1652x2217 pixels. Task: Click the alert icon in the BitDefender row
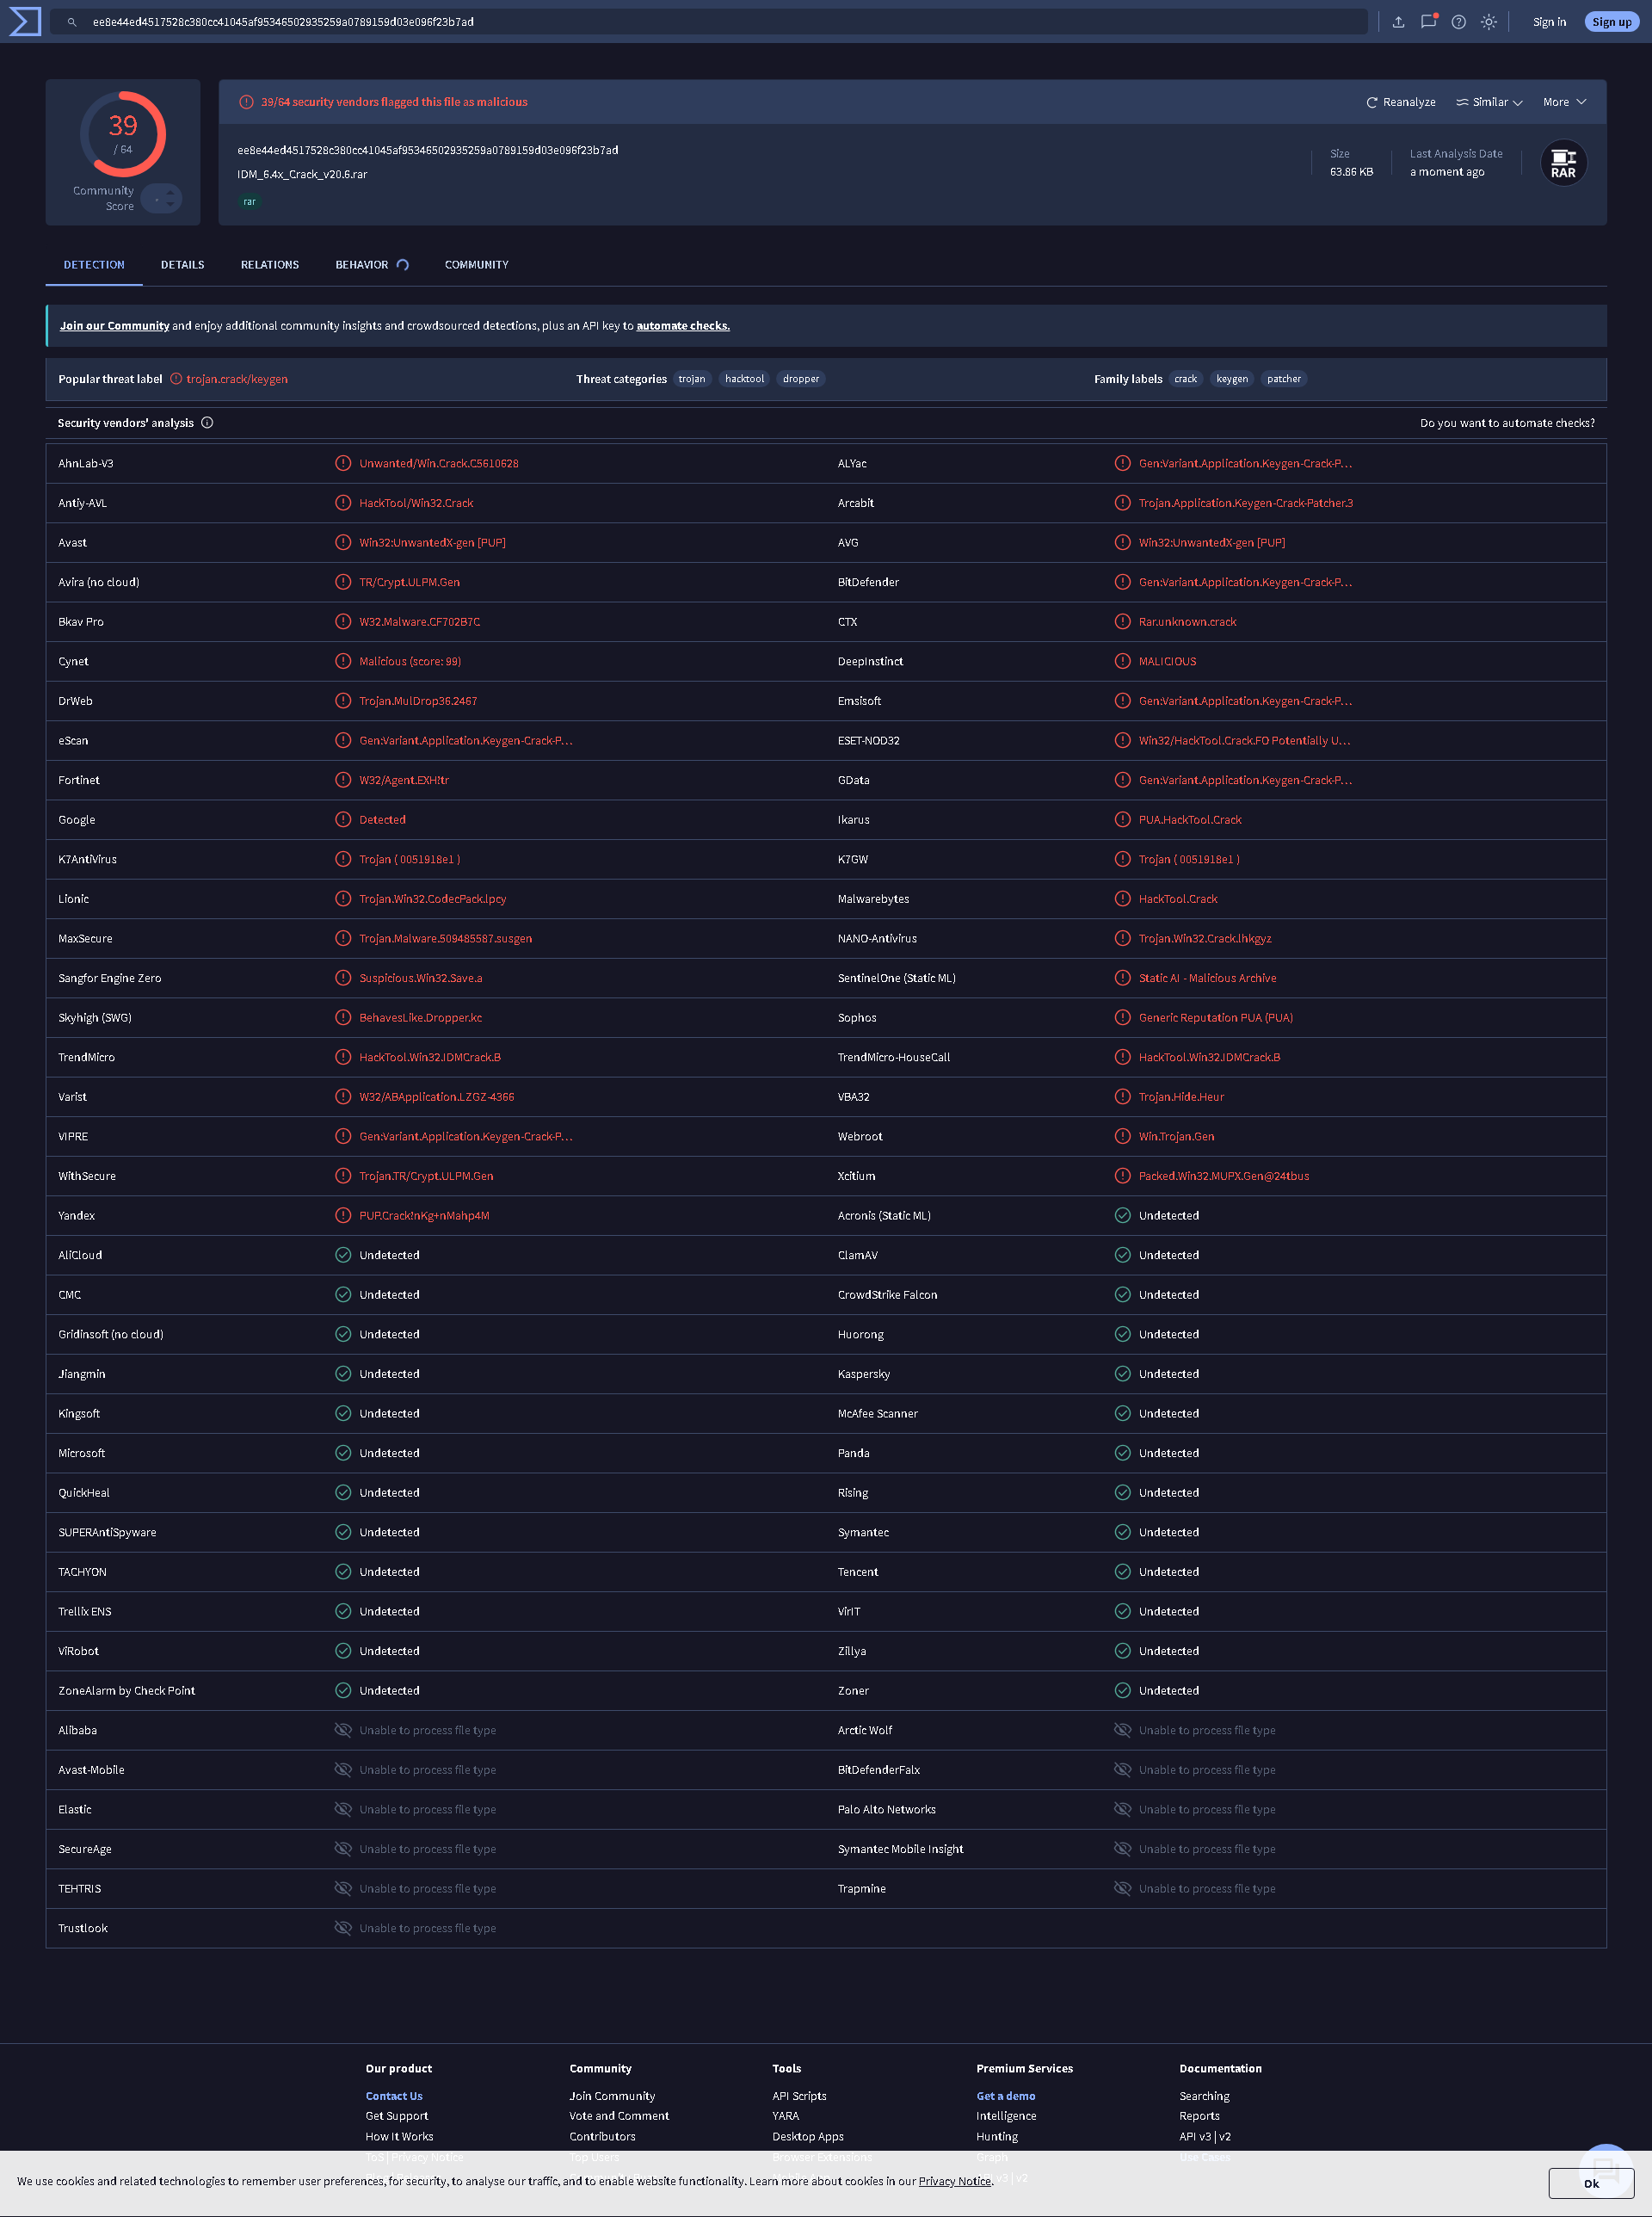1122,582
